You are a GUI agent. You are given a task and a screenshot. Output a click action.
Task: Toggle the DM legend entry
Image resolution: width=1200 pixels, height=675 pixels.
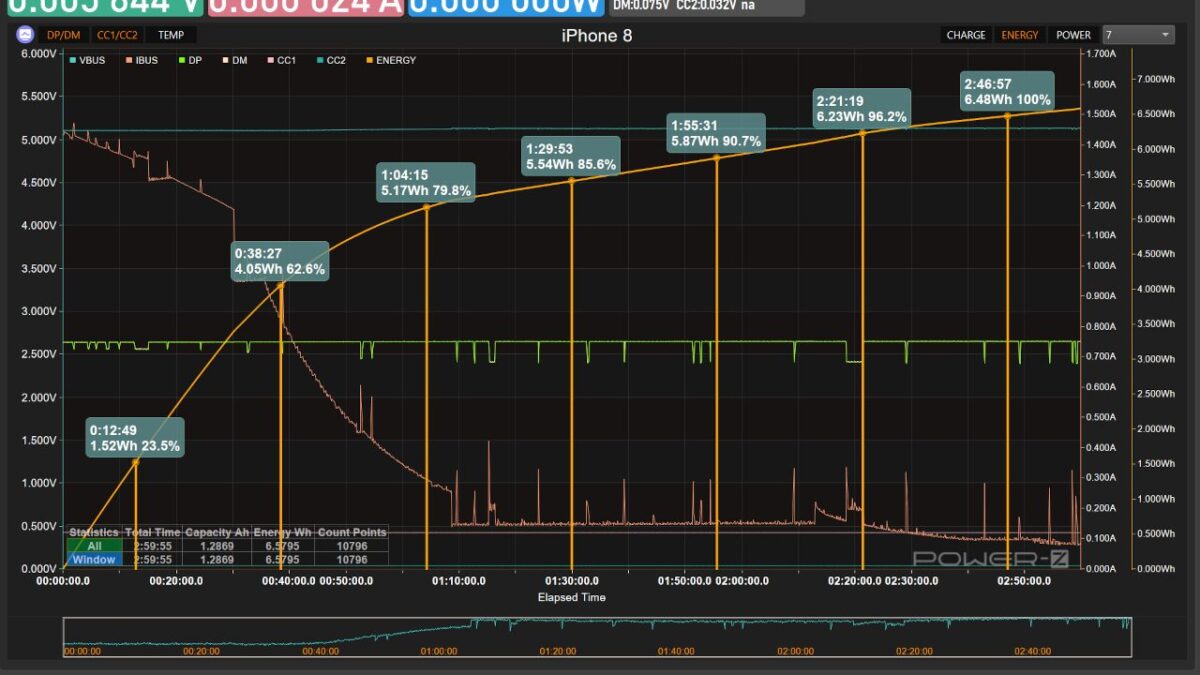pyautogui.click(x=235, y=60)
